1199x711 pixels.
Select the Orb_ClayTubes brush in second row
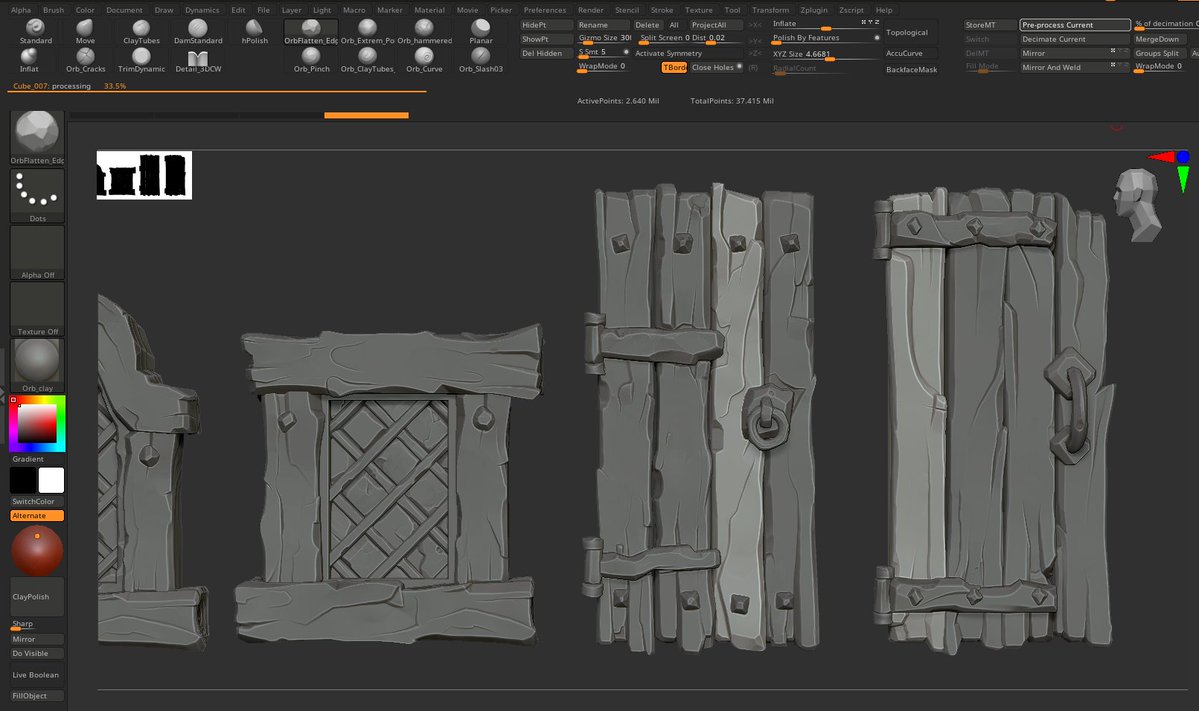point(368,60)
